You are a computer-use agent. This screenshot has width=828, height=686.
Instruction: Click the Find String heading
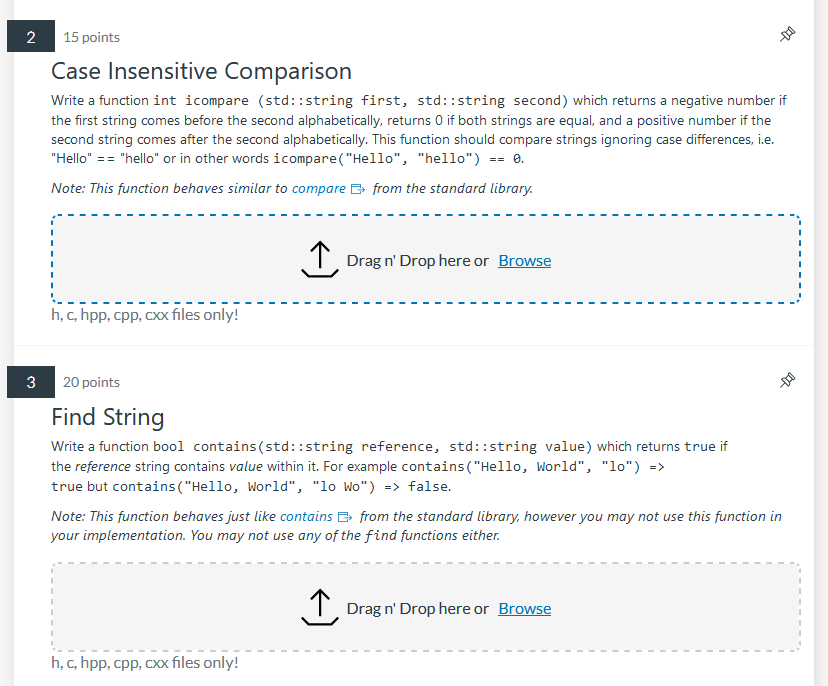click(107, 417)
